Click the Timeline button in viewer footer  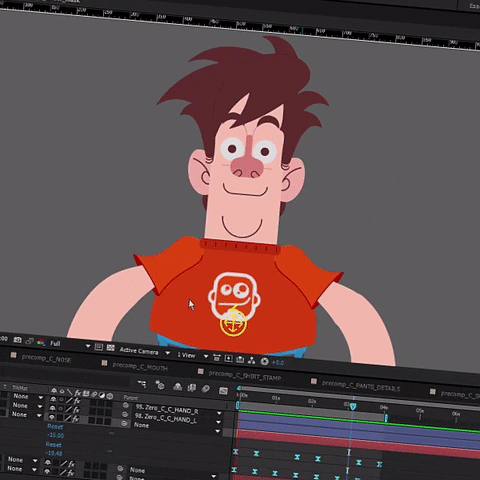coord(240,359)
